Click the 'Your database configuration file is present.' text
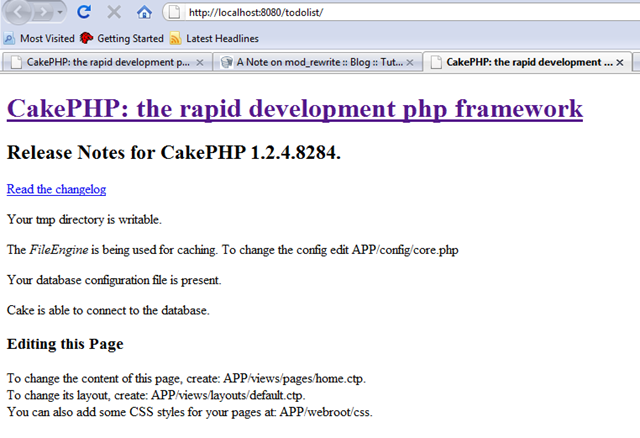The height and width of the screenshot is (438, 640). tap(114, 280)
